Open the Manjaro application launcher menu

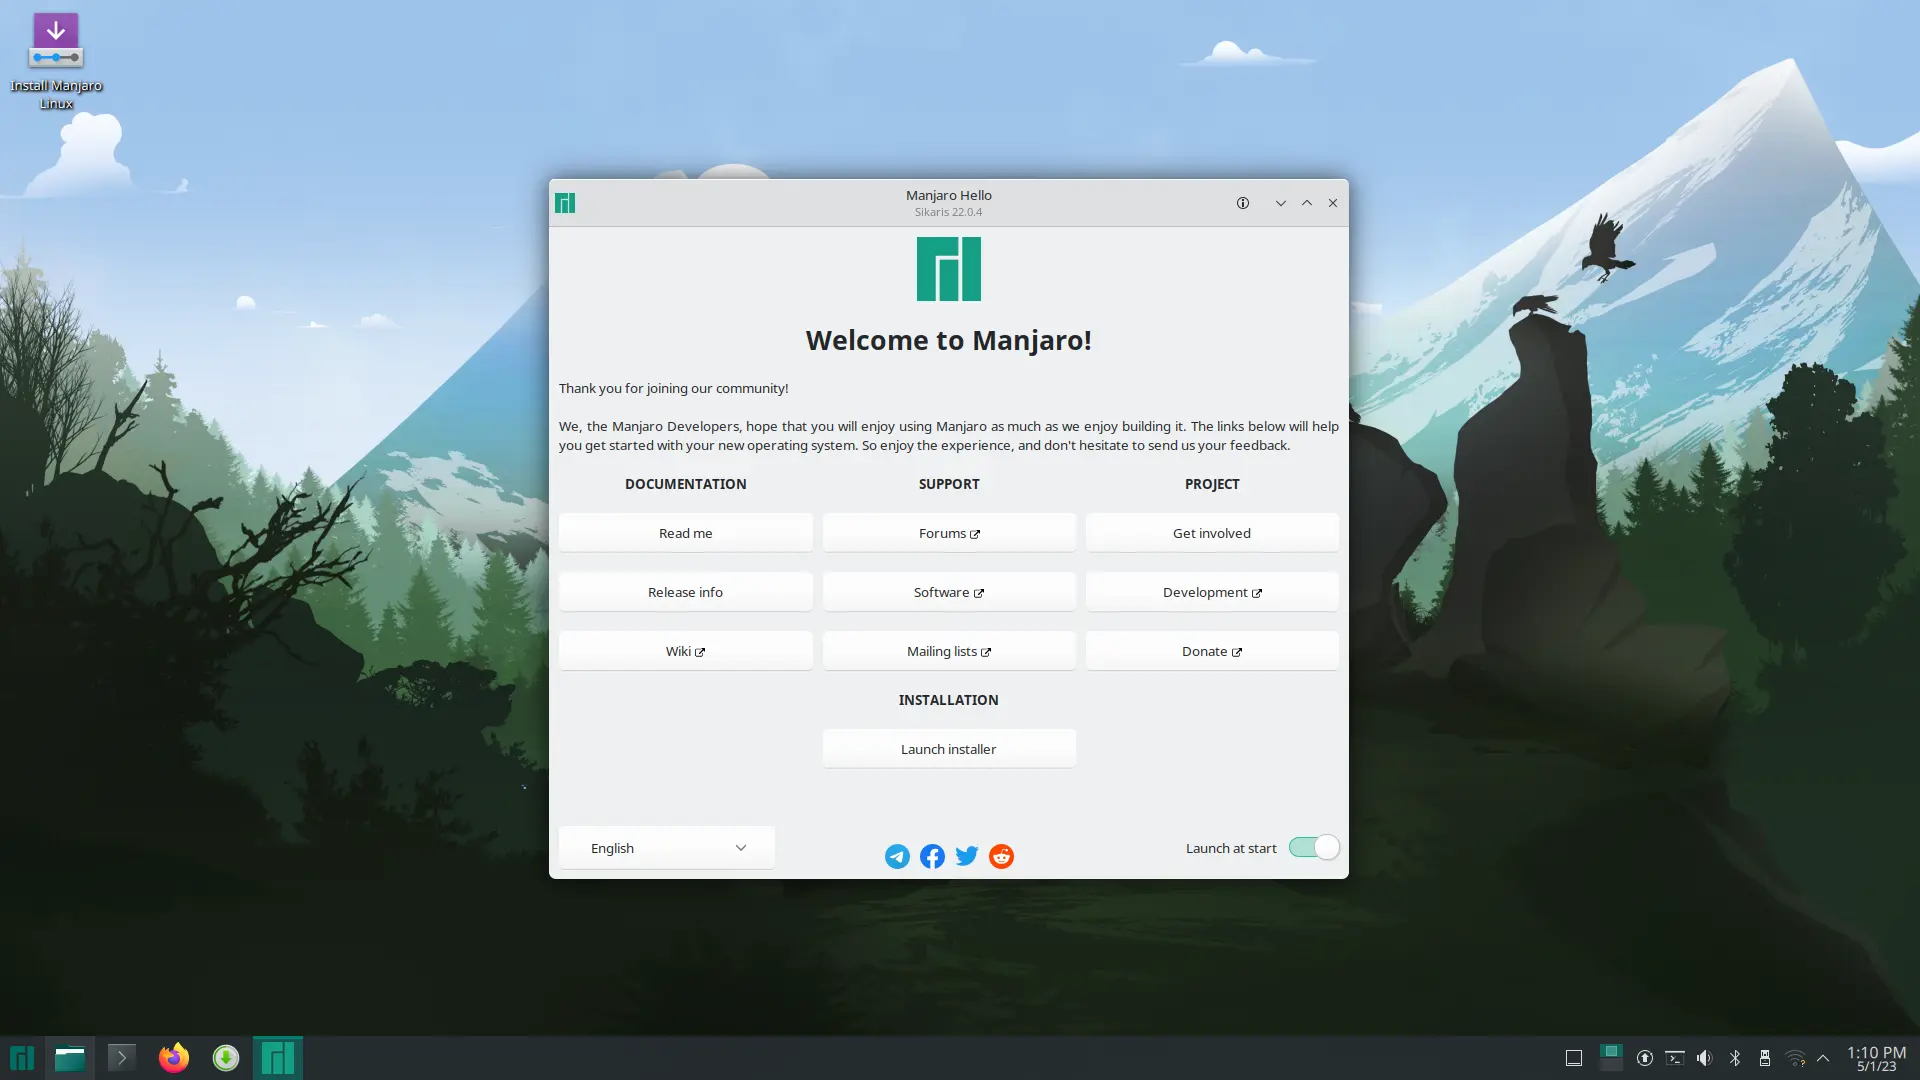coord(22,1058)
